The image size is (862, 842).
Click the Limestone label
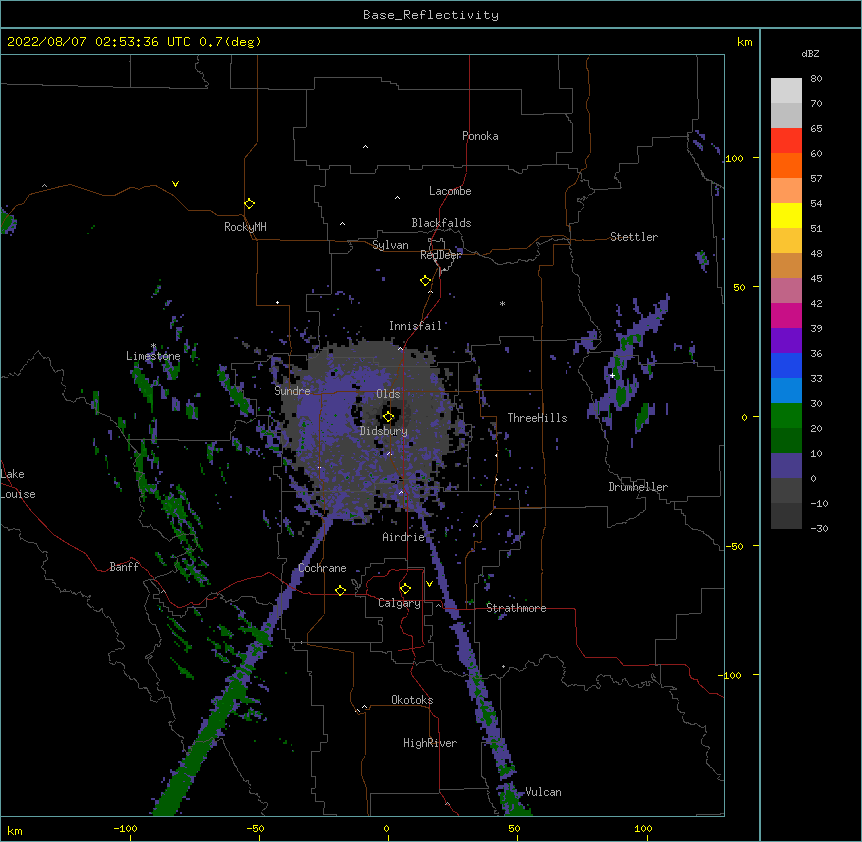pyautogui.click(x=153, y=356)
